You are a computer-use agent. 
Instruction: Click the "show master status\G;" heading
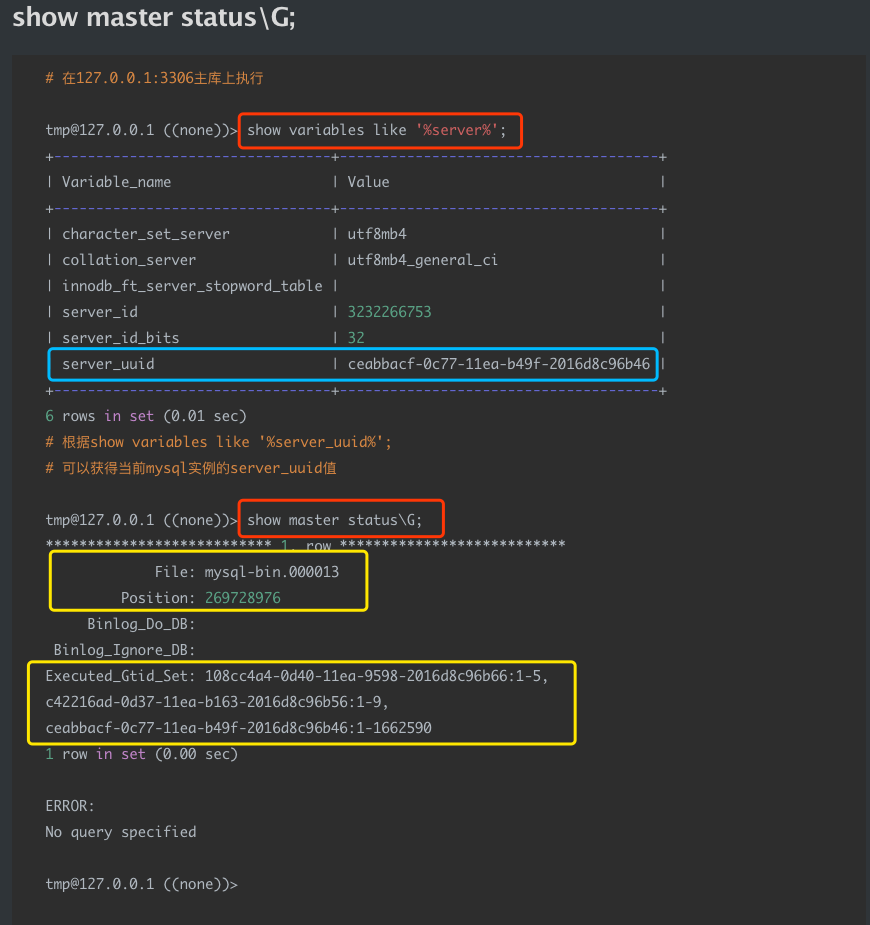154,19
